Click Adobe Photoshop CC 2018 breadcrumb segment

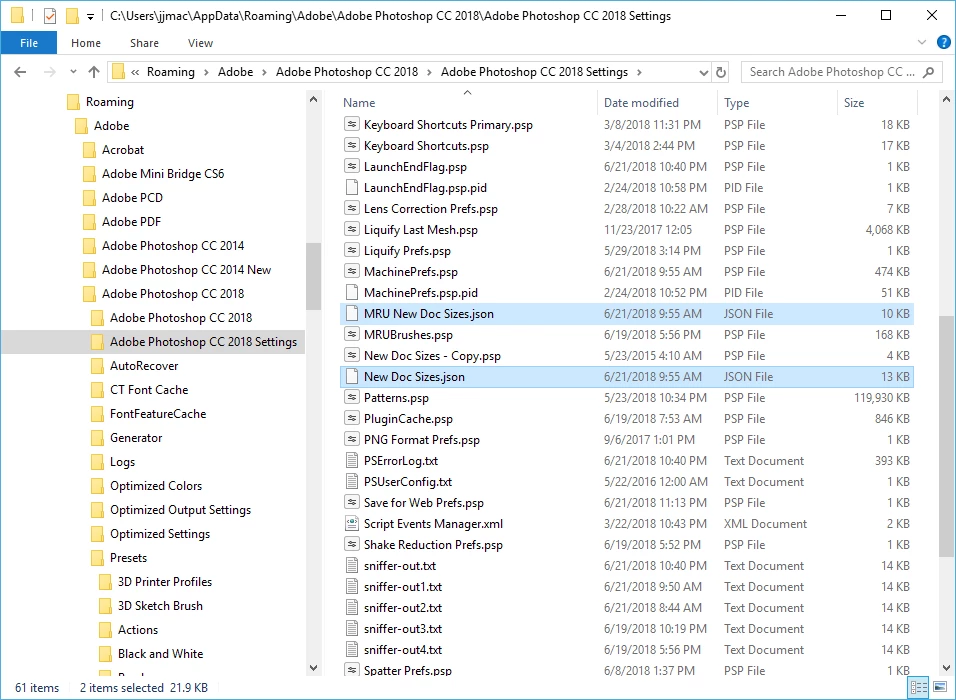[347, 72]
